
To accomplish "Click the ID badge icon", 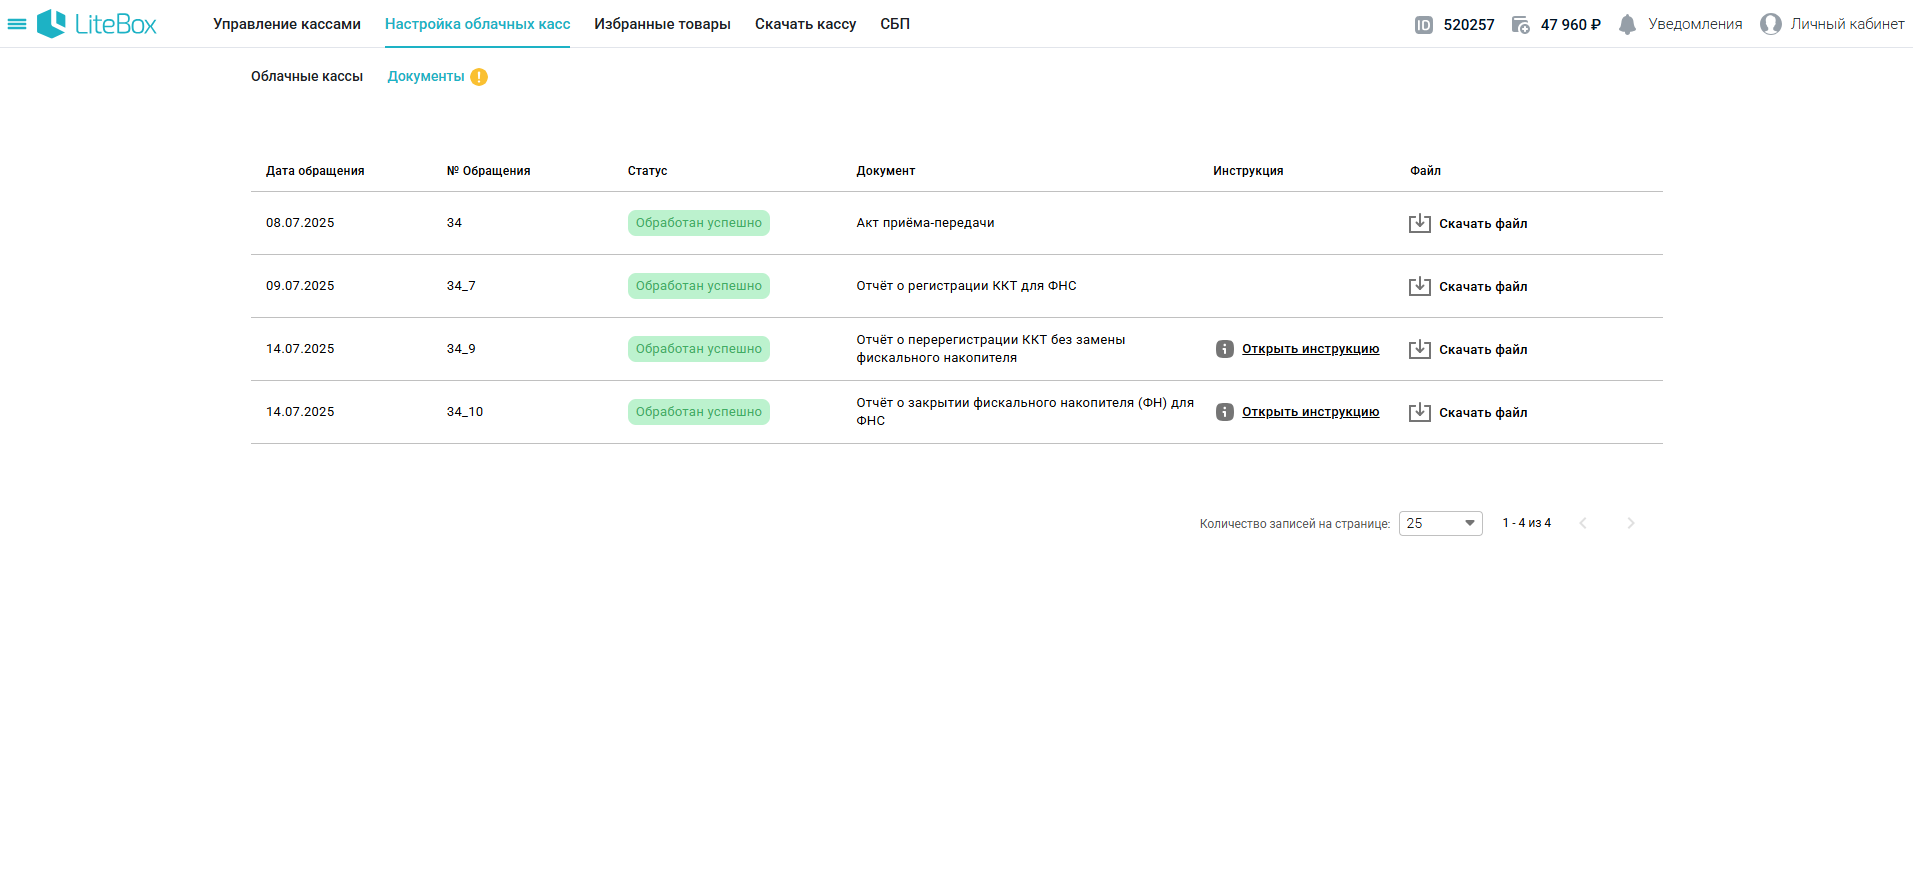I will [x=1424, y=25].
